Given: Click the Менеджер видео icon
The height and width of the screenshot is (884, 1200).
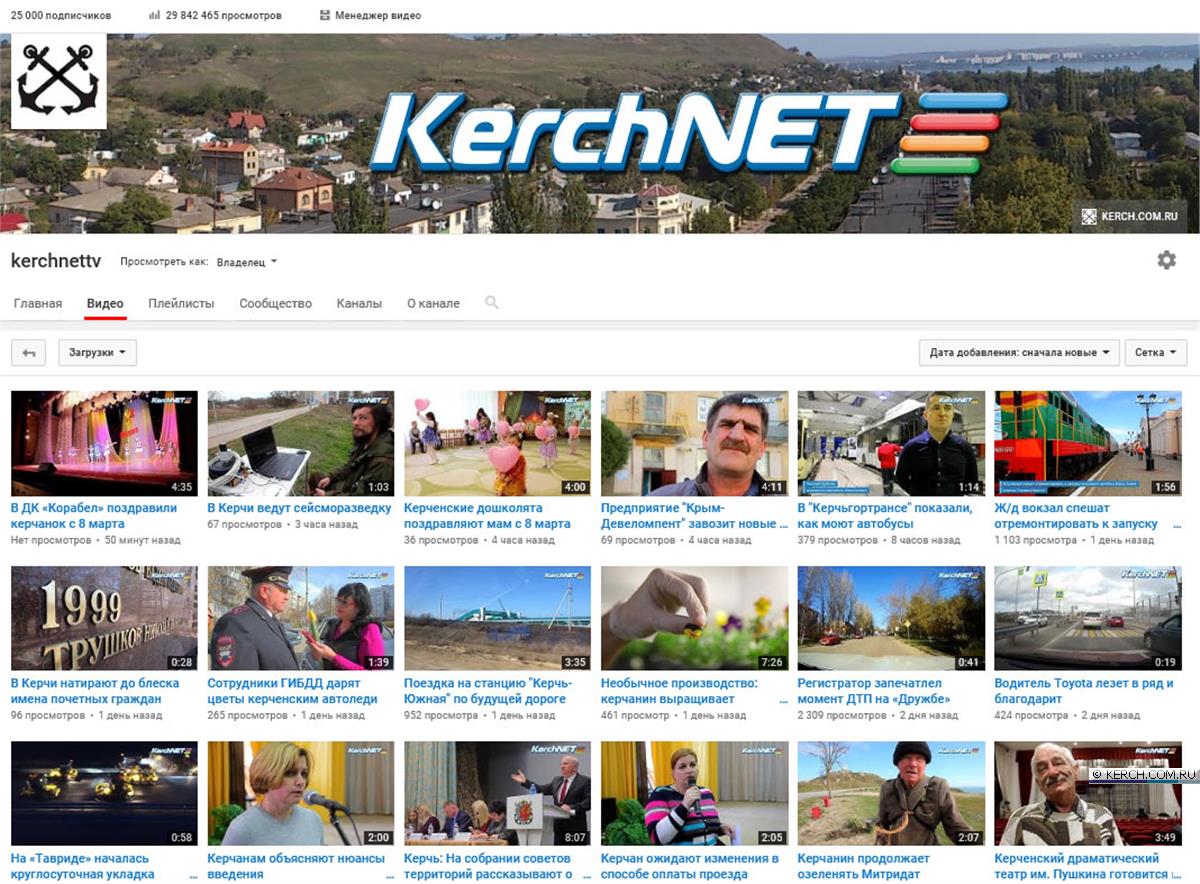Looking at the screenshot, I should click(326, 16).
